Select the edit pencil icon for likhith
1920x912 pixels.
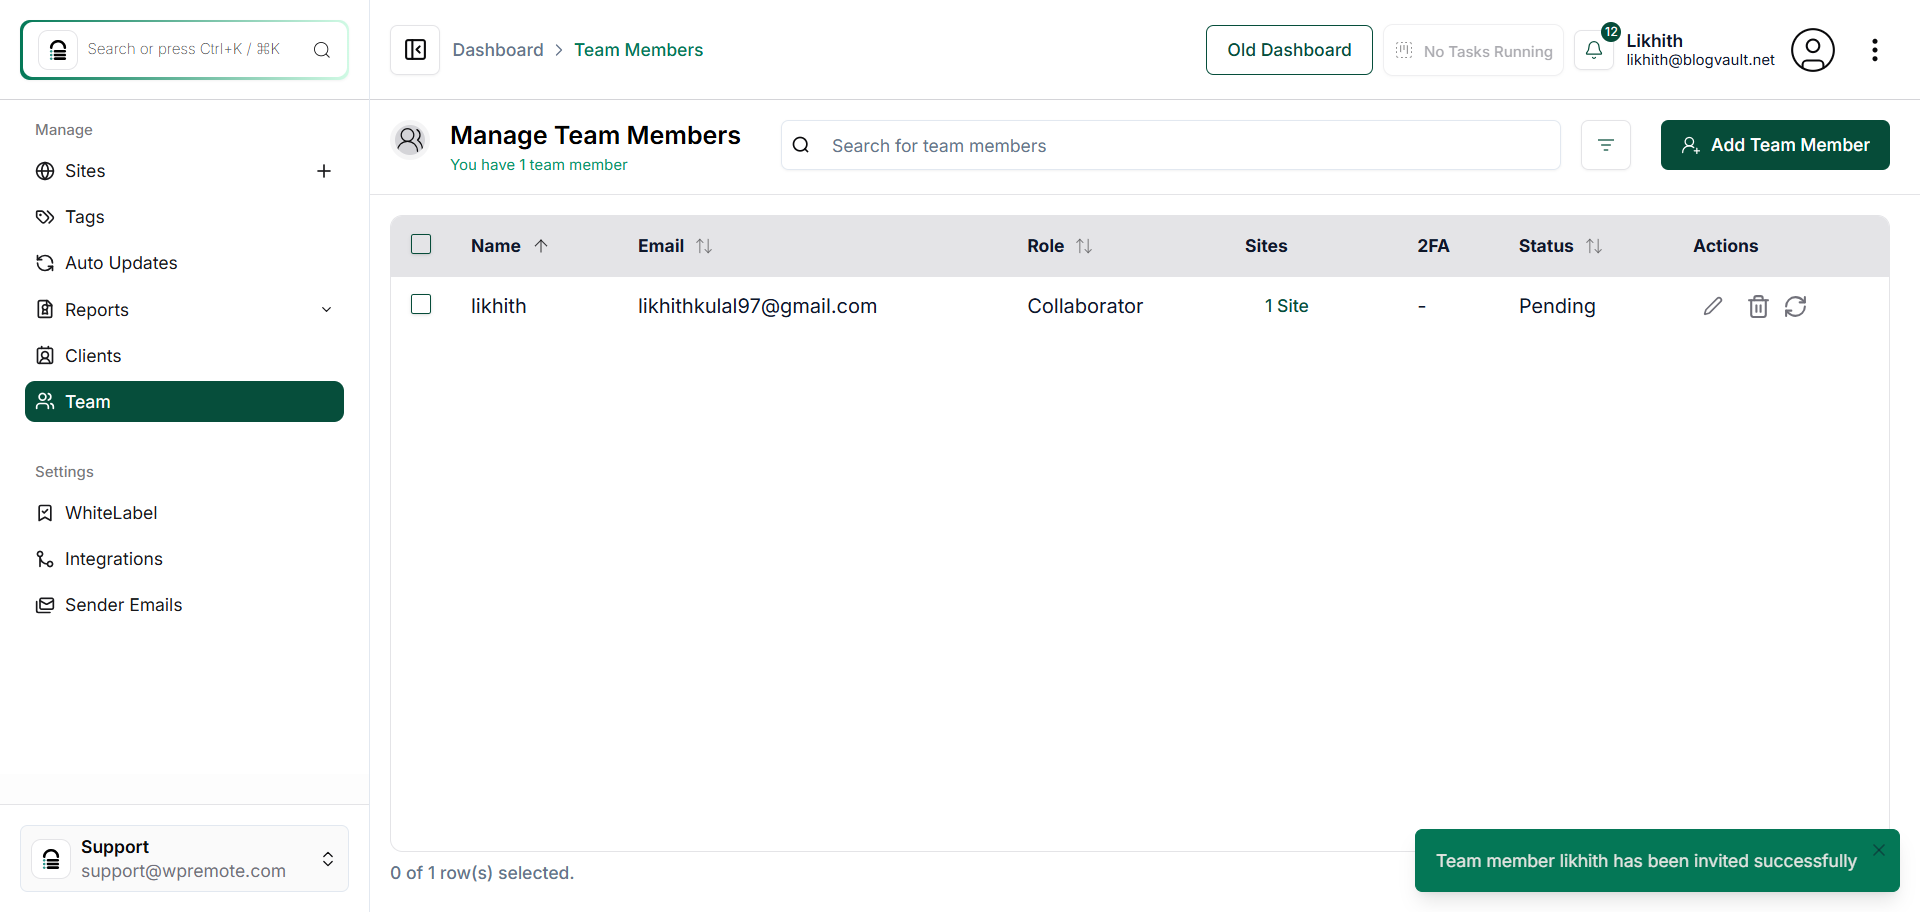pyautogui.click(x=1713, y=306)
